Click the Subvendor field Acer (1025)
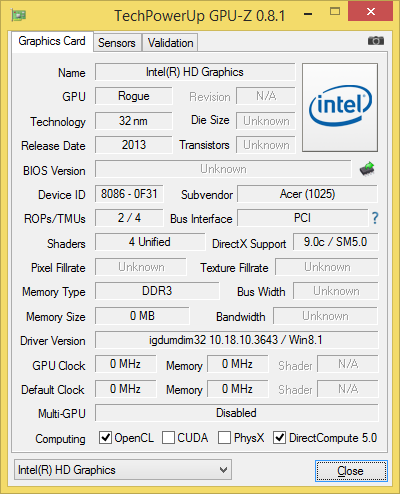400x494 pixels. 307,194
